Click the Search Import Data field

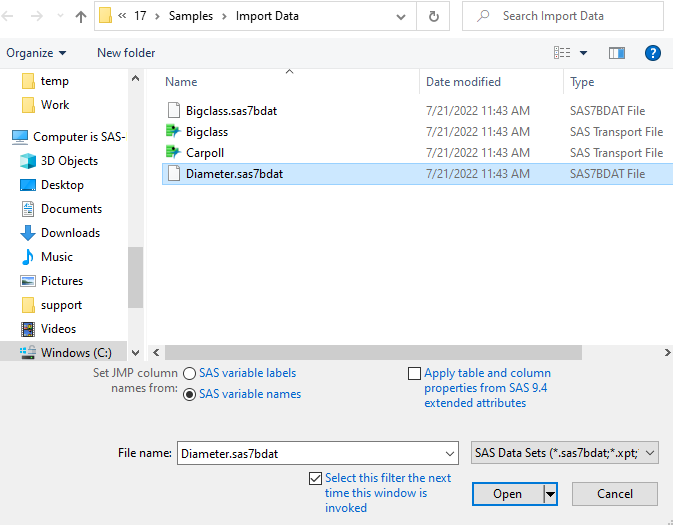pos(563,16)
